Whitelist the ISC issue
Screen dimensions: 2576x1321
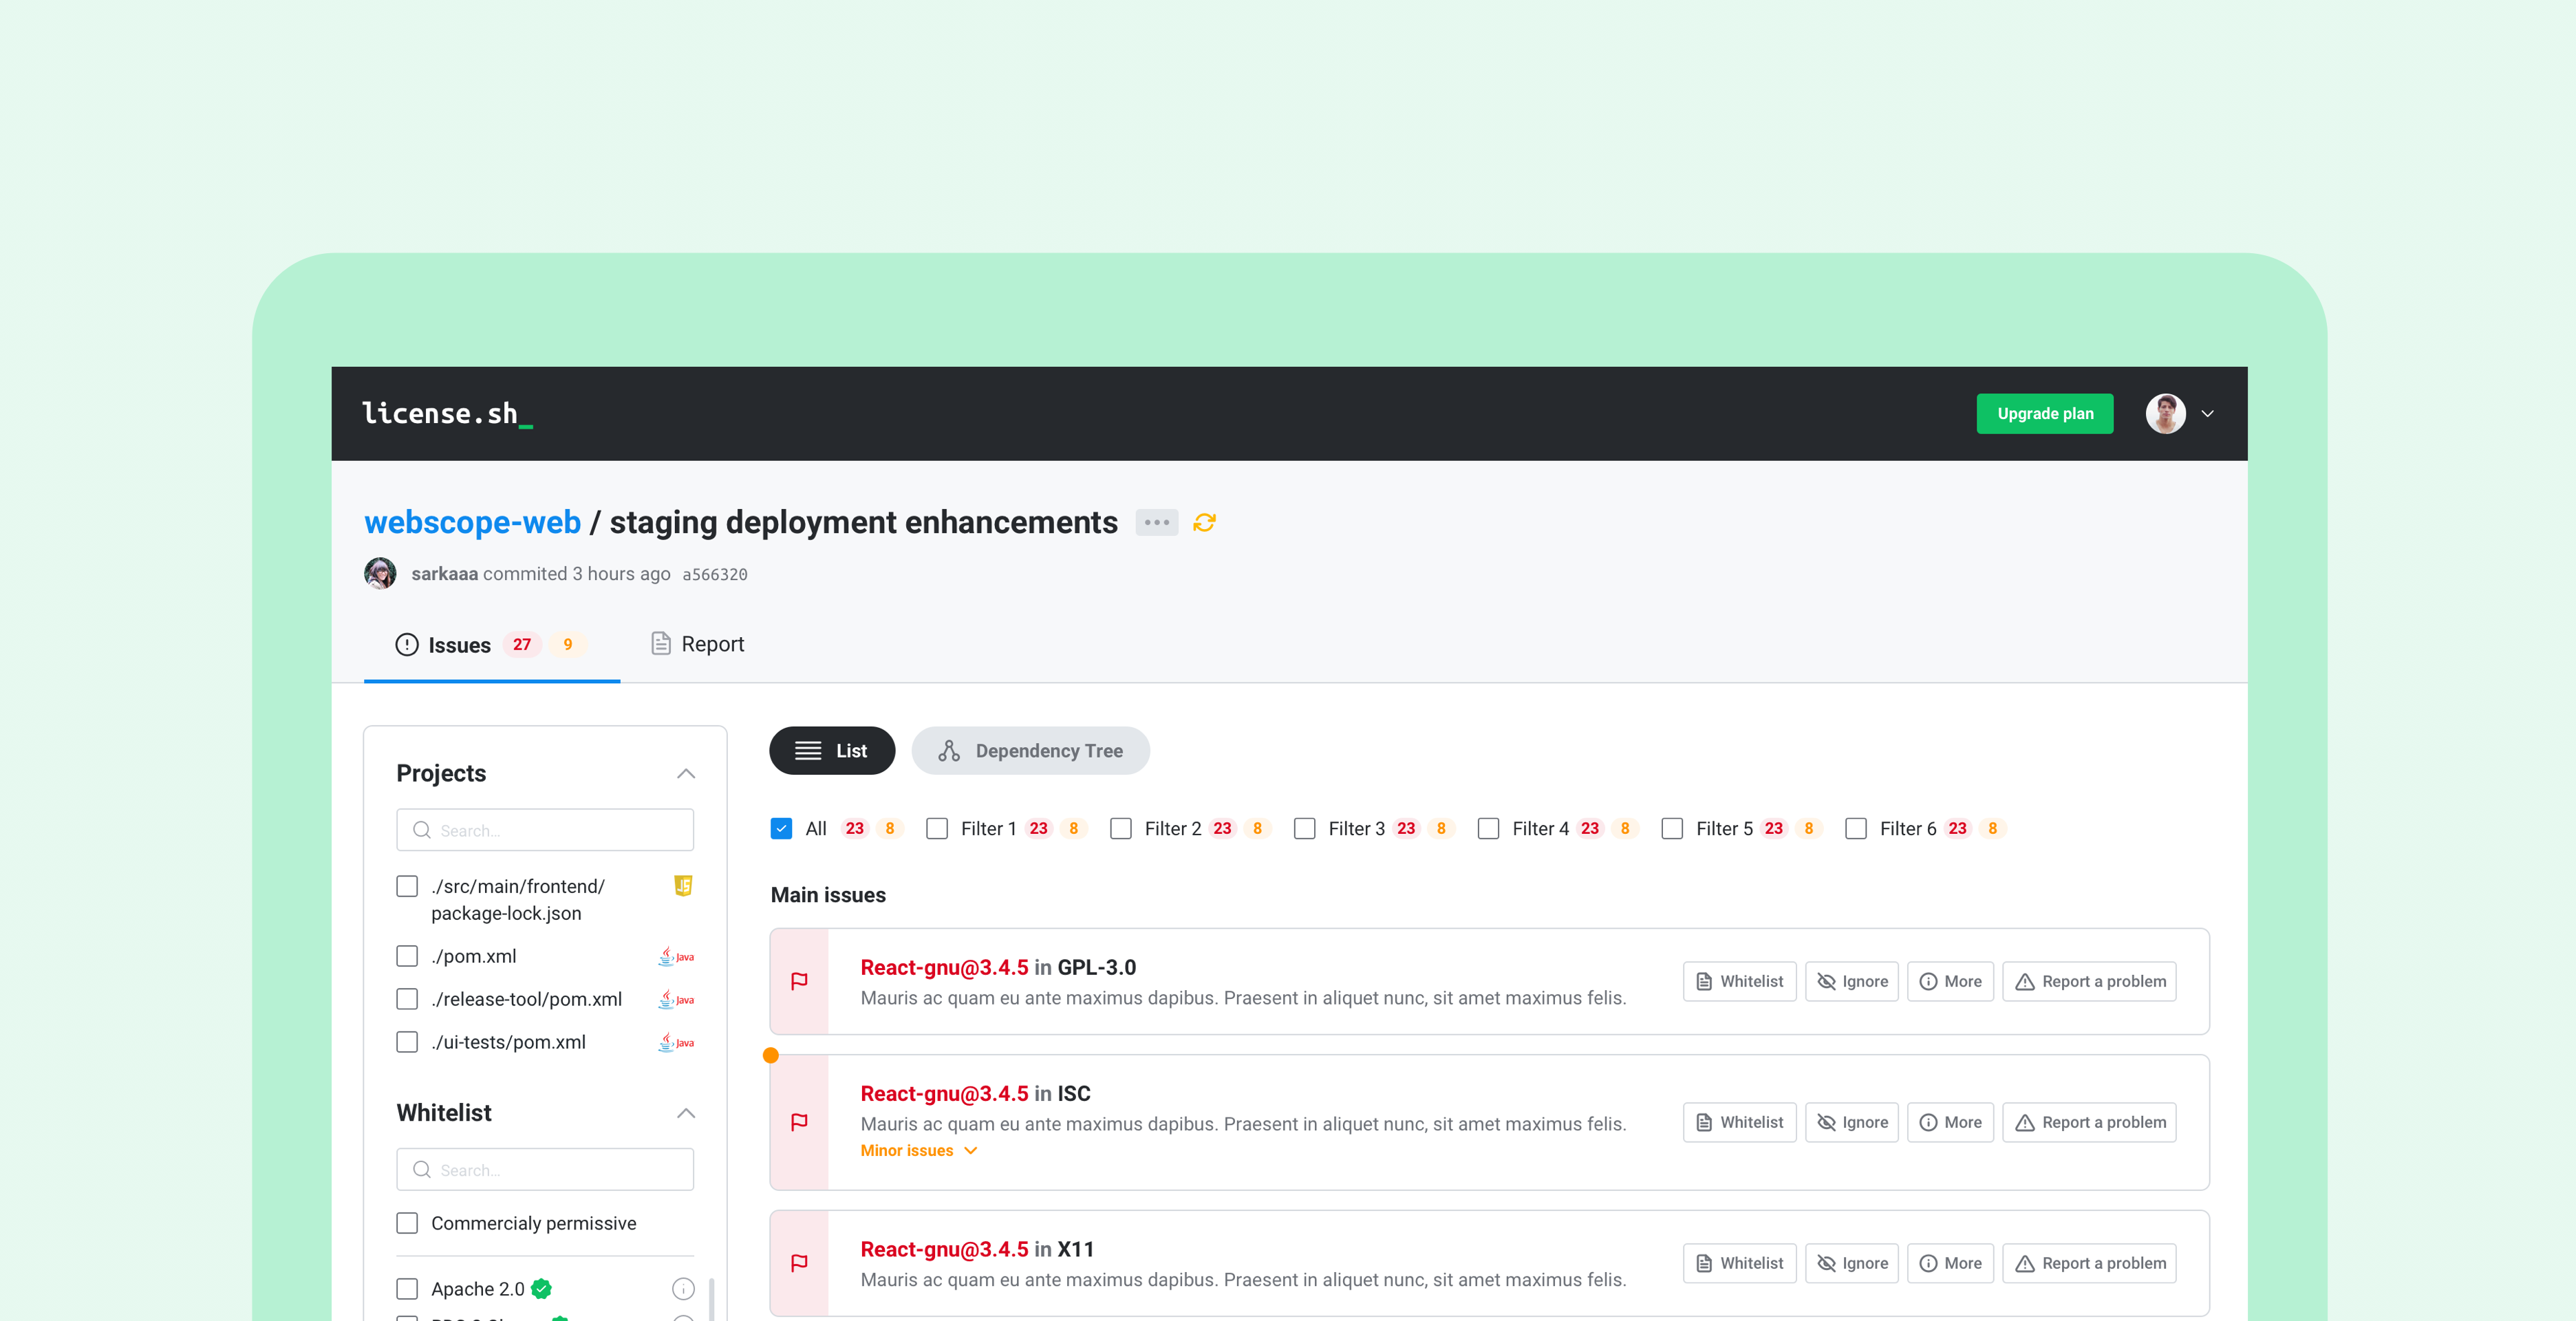tap(1740, 1123)
